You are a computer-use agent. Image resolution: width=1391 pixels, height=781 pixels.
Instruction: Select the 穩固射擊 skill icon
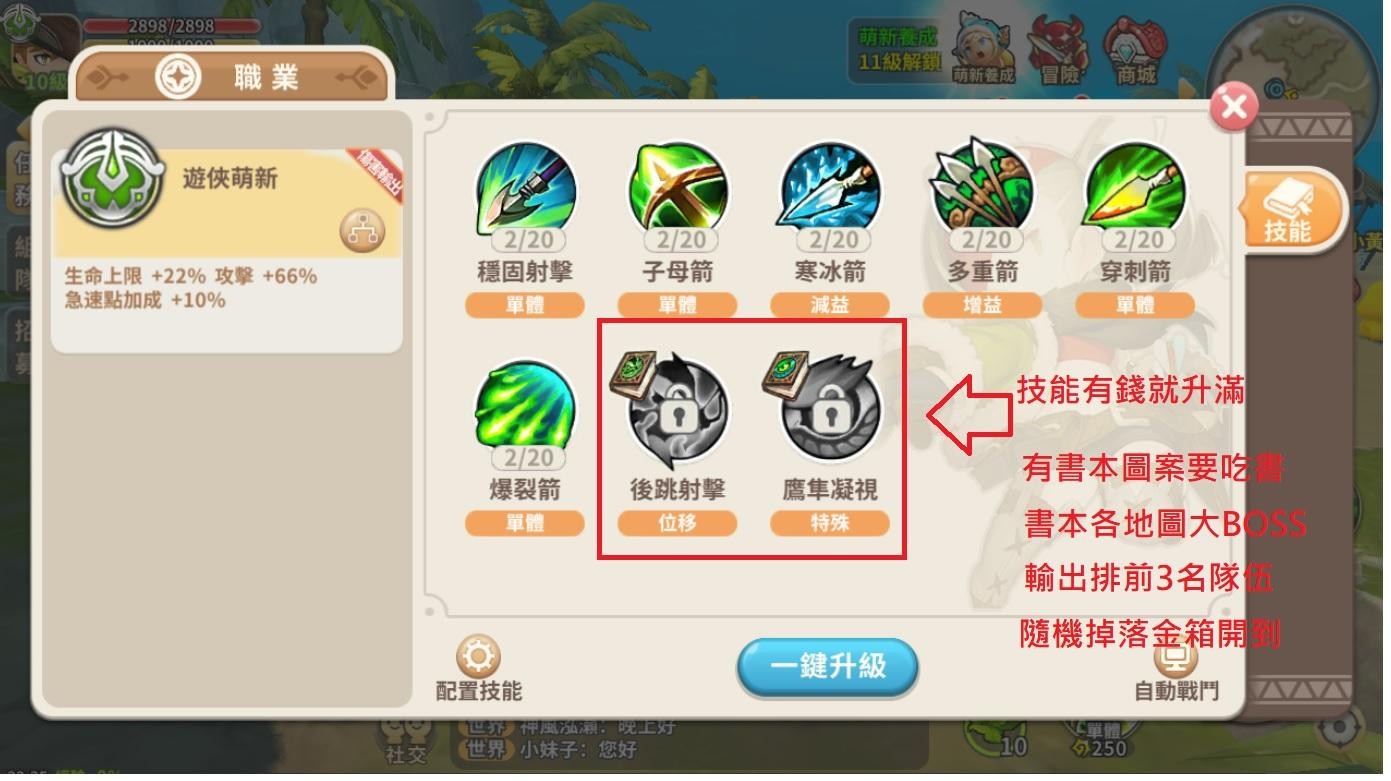tap(525, 191)
